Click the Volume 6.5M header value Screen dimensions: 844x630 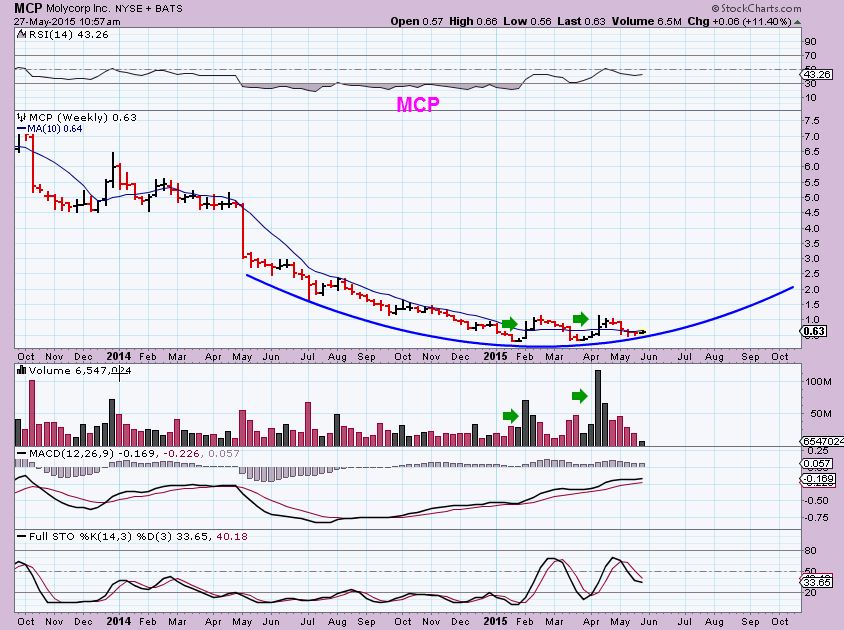pyautogui.click(x=646, y=22)
